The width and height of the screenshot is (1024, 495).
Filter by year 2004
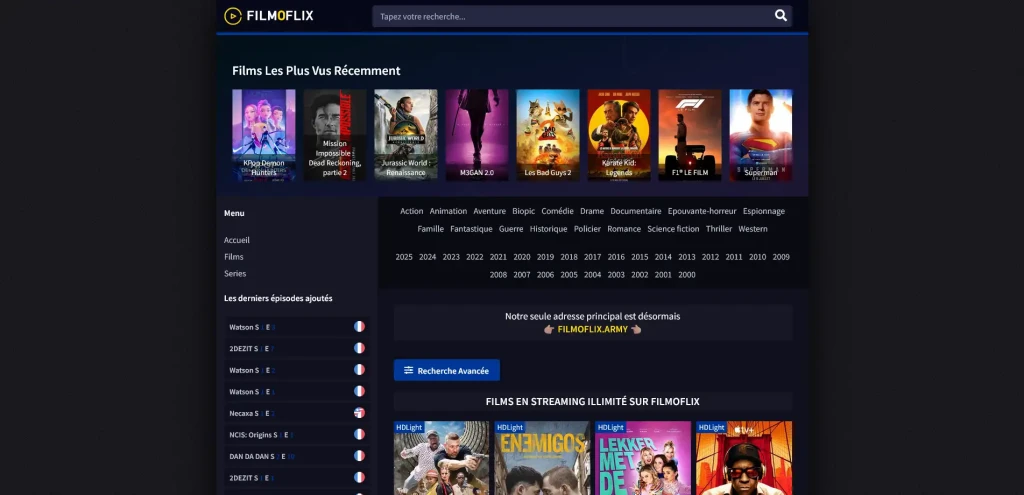click(592, 274)
